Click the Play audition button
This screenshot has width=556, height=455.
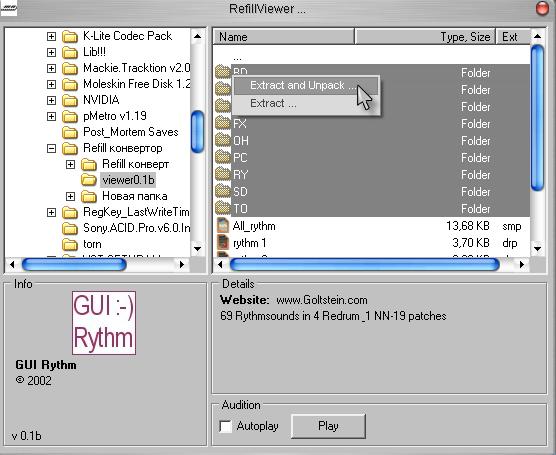328,426
